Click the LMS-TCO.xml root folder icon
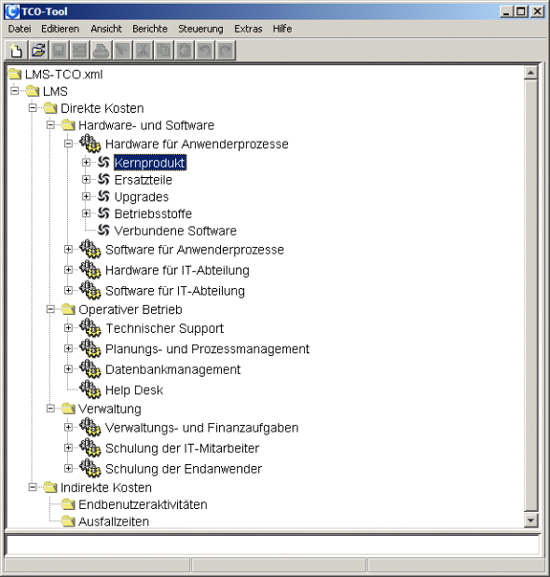The height and width of the screenshot is (577, 550). click(15, 74)
